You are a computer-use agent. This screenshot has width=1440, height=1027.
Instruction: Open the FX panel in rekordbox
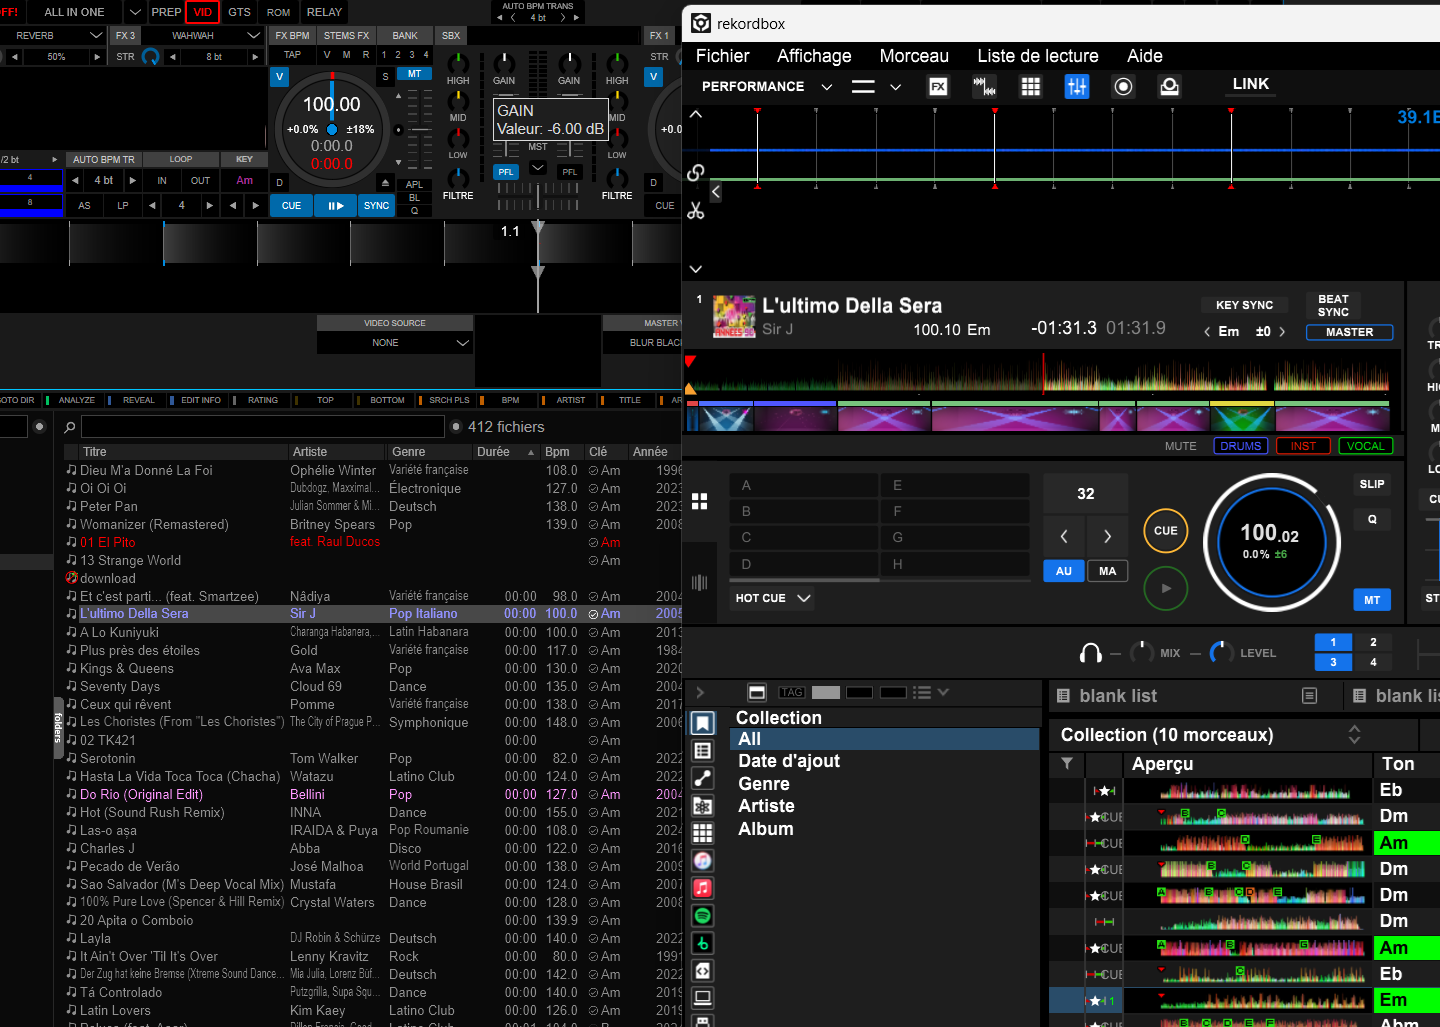coord(938,87)
